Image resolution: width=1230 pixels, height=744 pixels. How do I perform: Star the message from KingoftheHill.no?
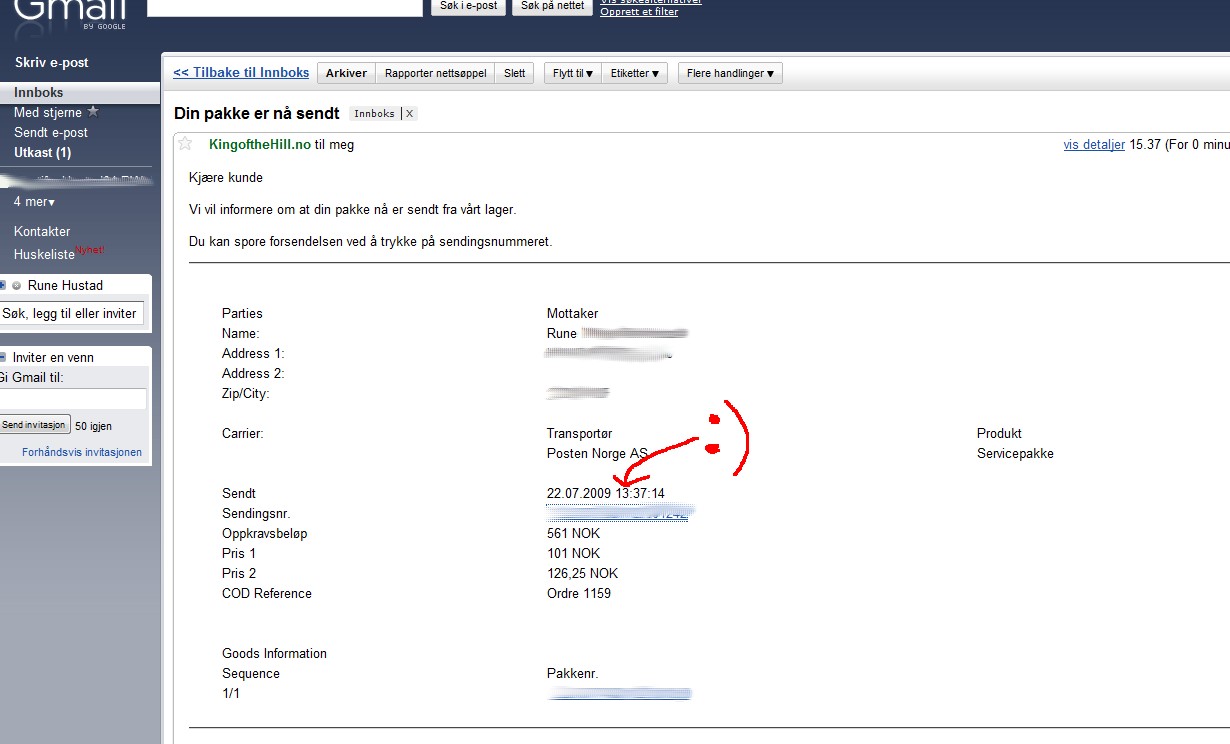(185, 144)
